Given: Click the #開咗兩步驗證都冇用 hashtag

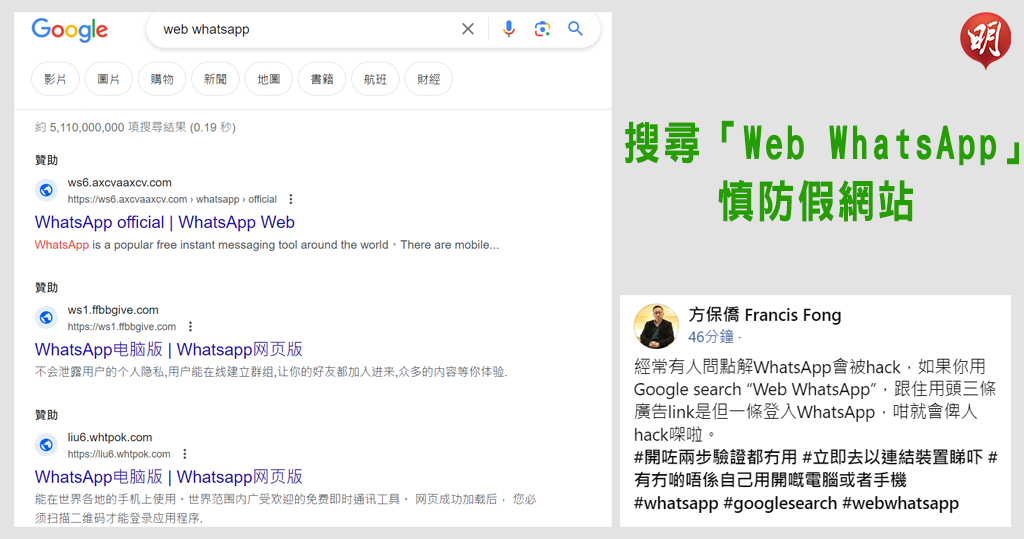Looking at the screenshot, I should click(x=716, y=457).
